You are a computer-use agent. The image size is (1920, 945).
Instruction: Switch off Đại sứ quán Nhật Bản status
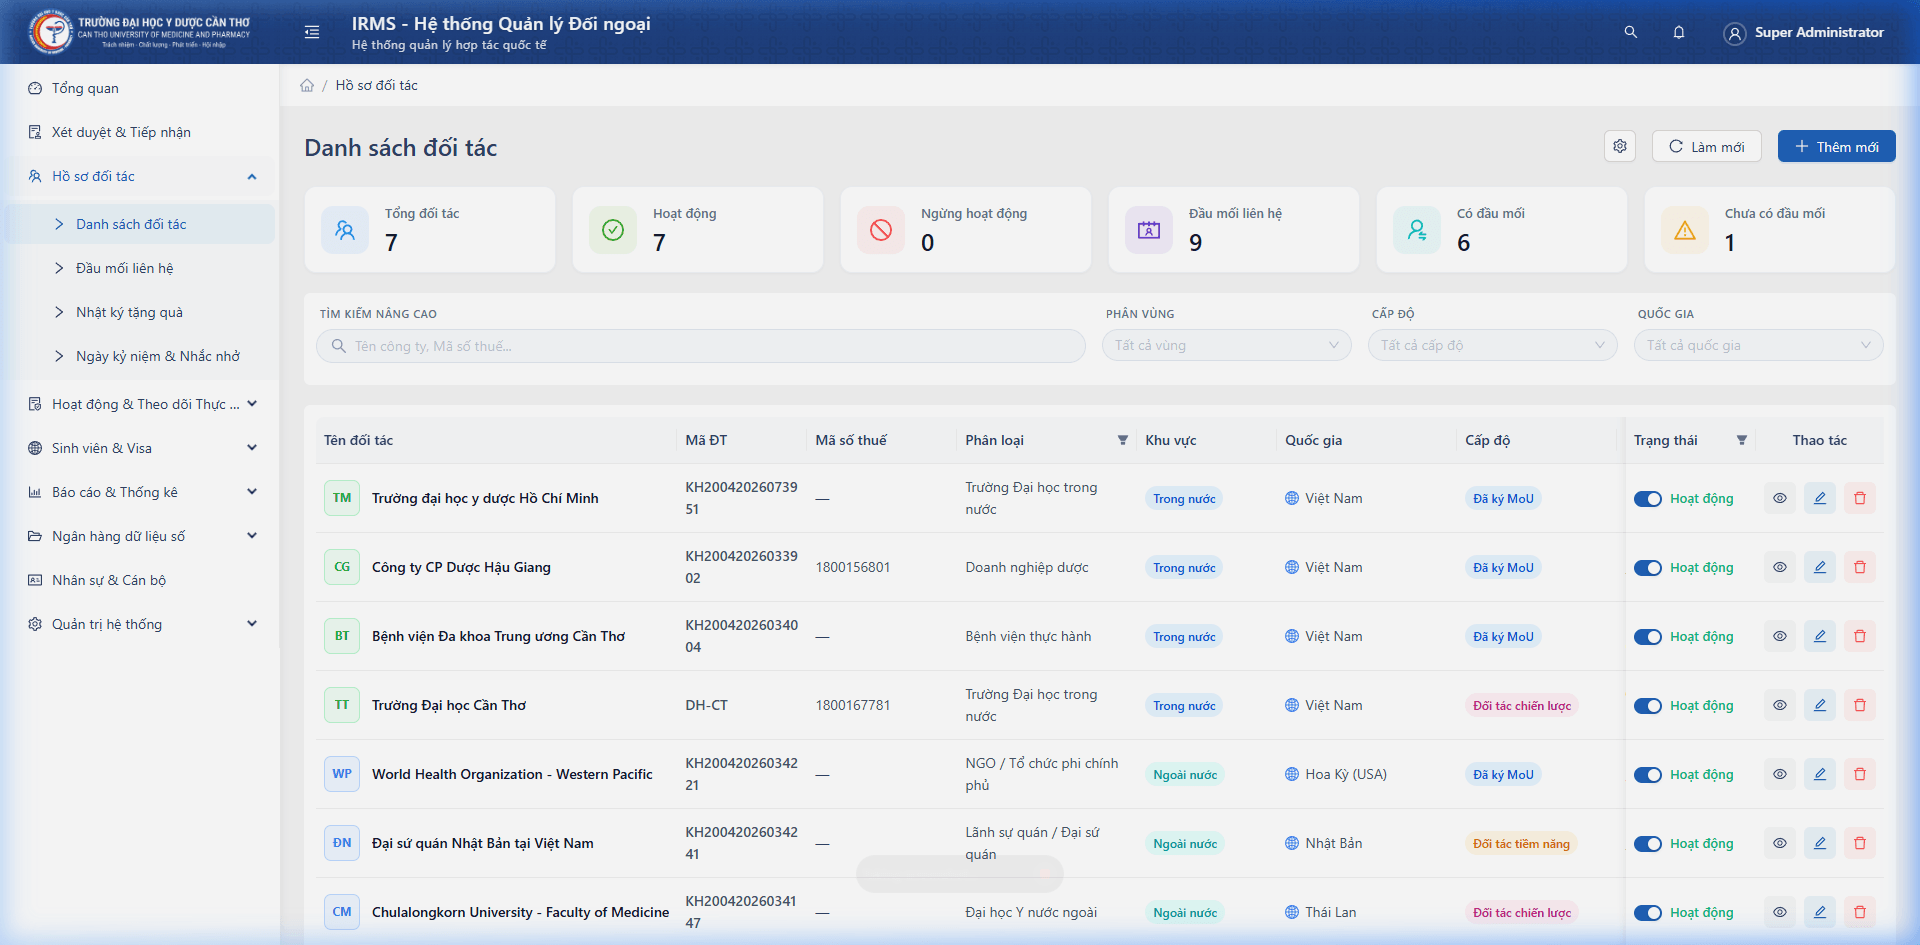(1647, 844)
